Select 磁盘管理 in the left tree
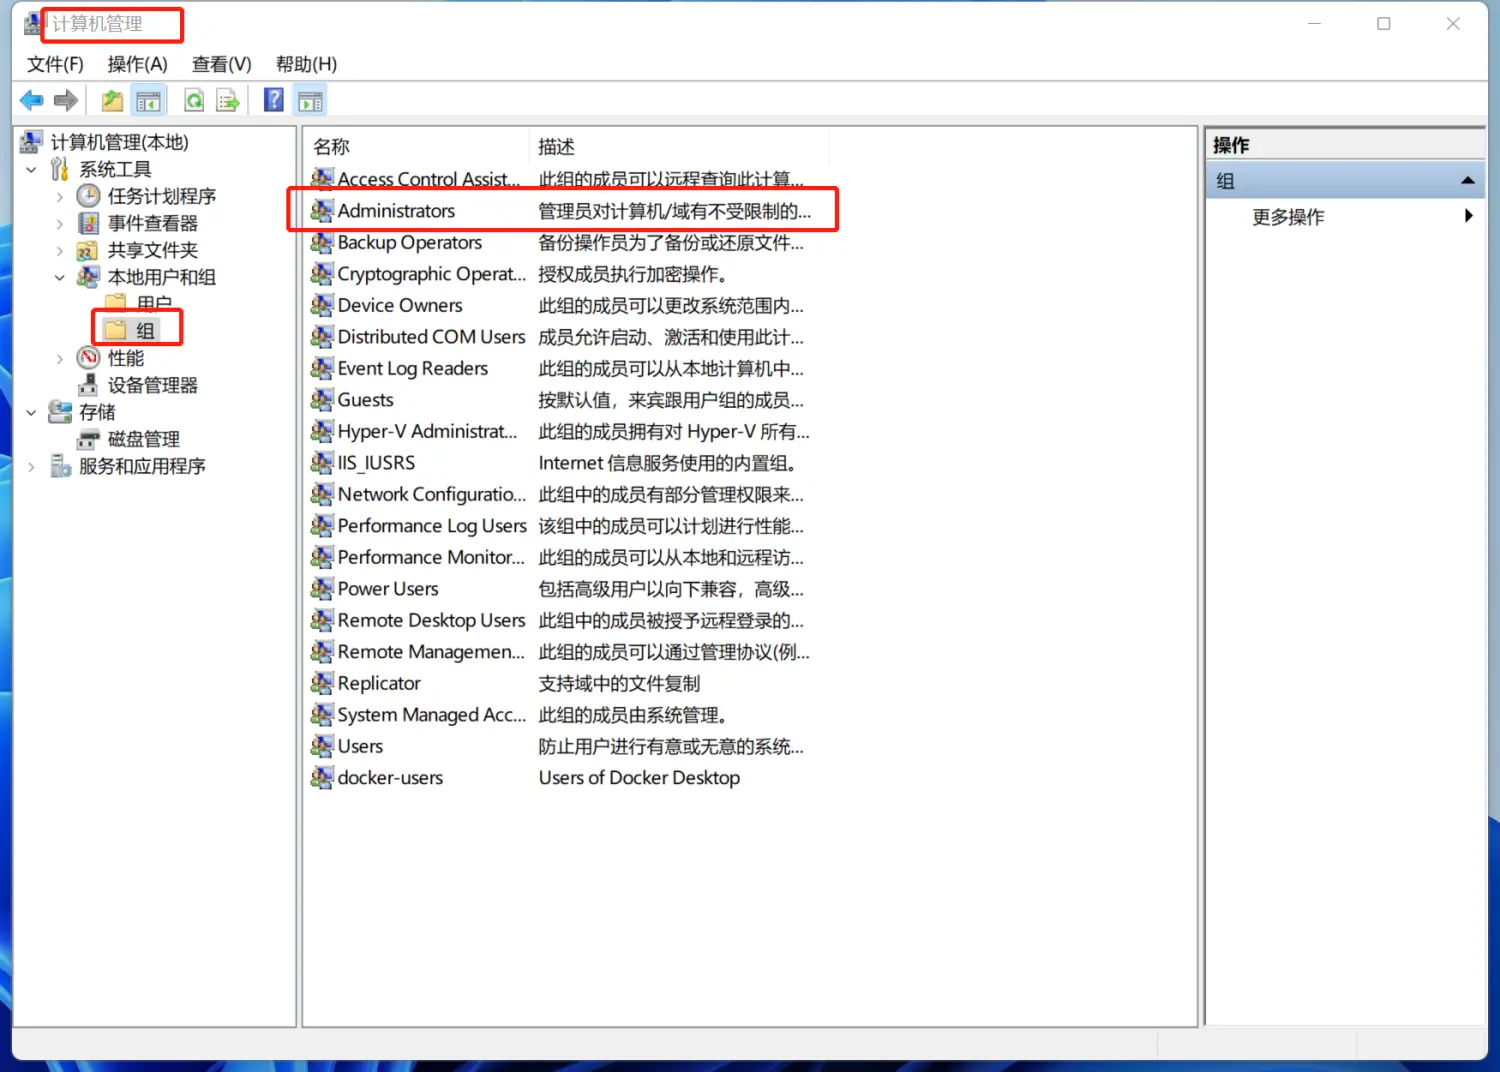The width and height of the screenshot is (1500, 1072). click(143, 439)
